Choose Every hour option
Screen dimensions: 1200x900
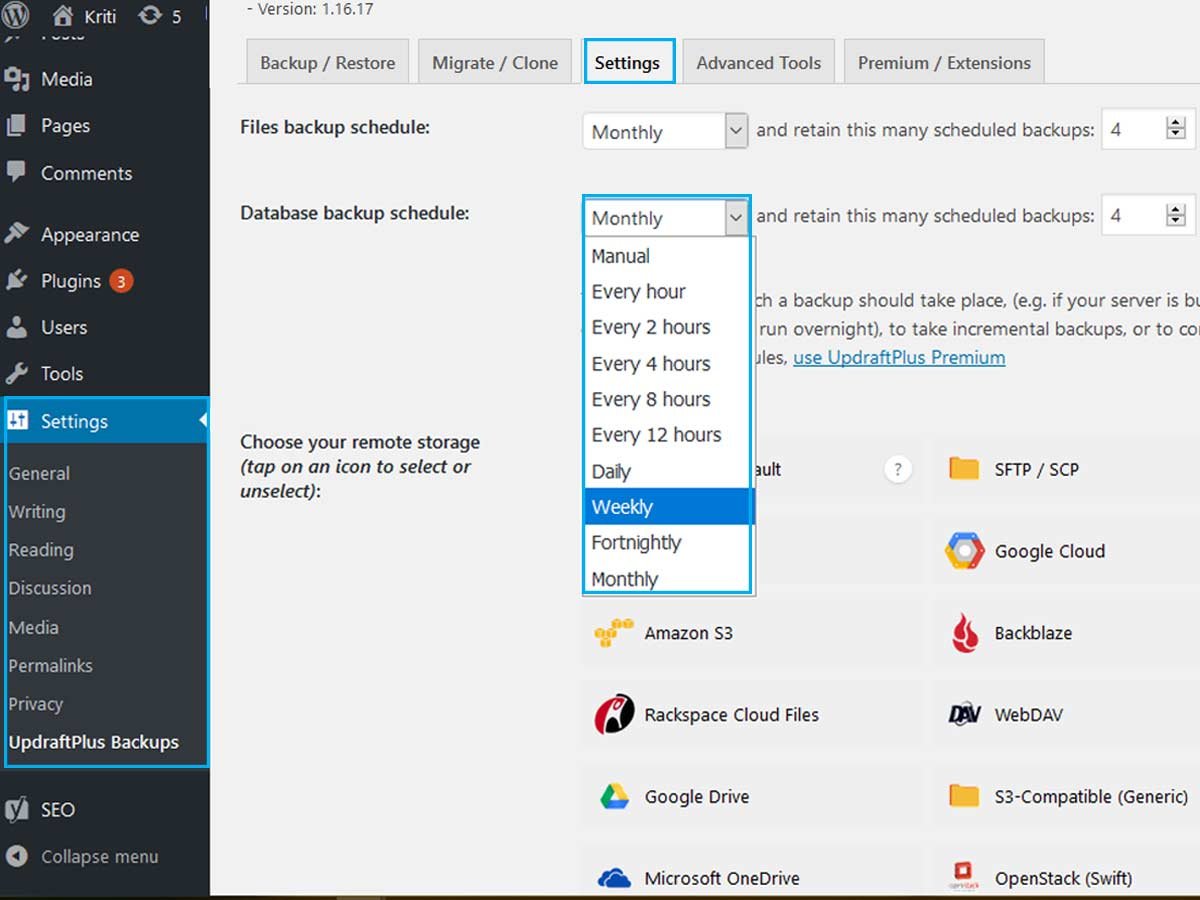pos(667,292)
